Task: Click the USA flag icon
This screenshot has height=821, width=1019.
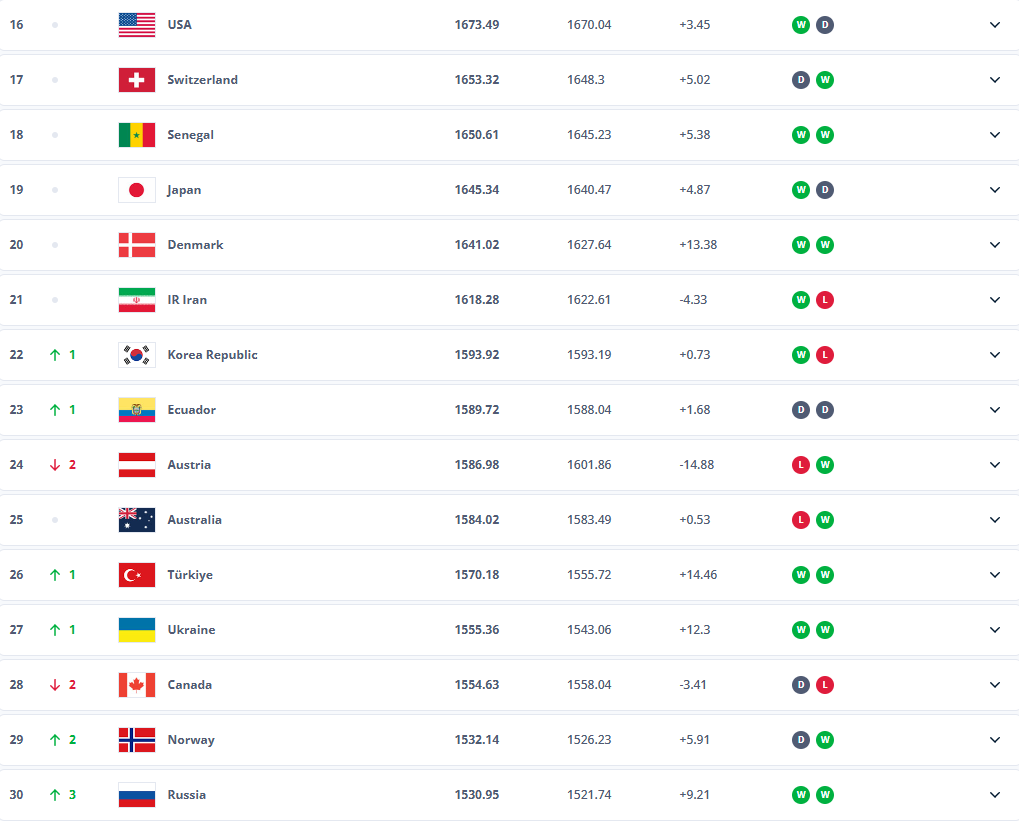Action: (137, 25)
